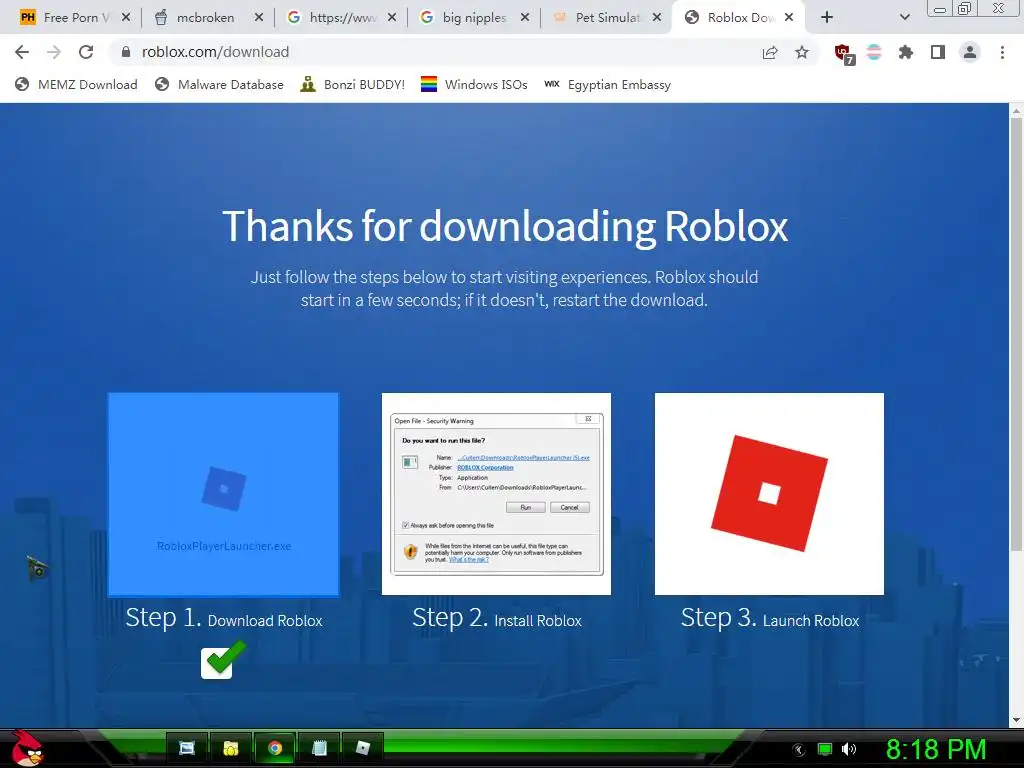Click the red Roblox logo Step 3 image

pyautogui.click(x=769, y=494)
